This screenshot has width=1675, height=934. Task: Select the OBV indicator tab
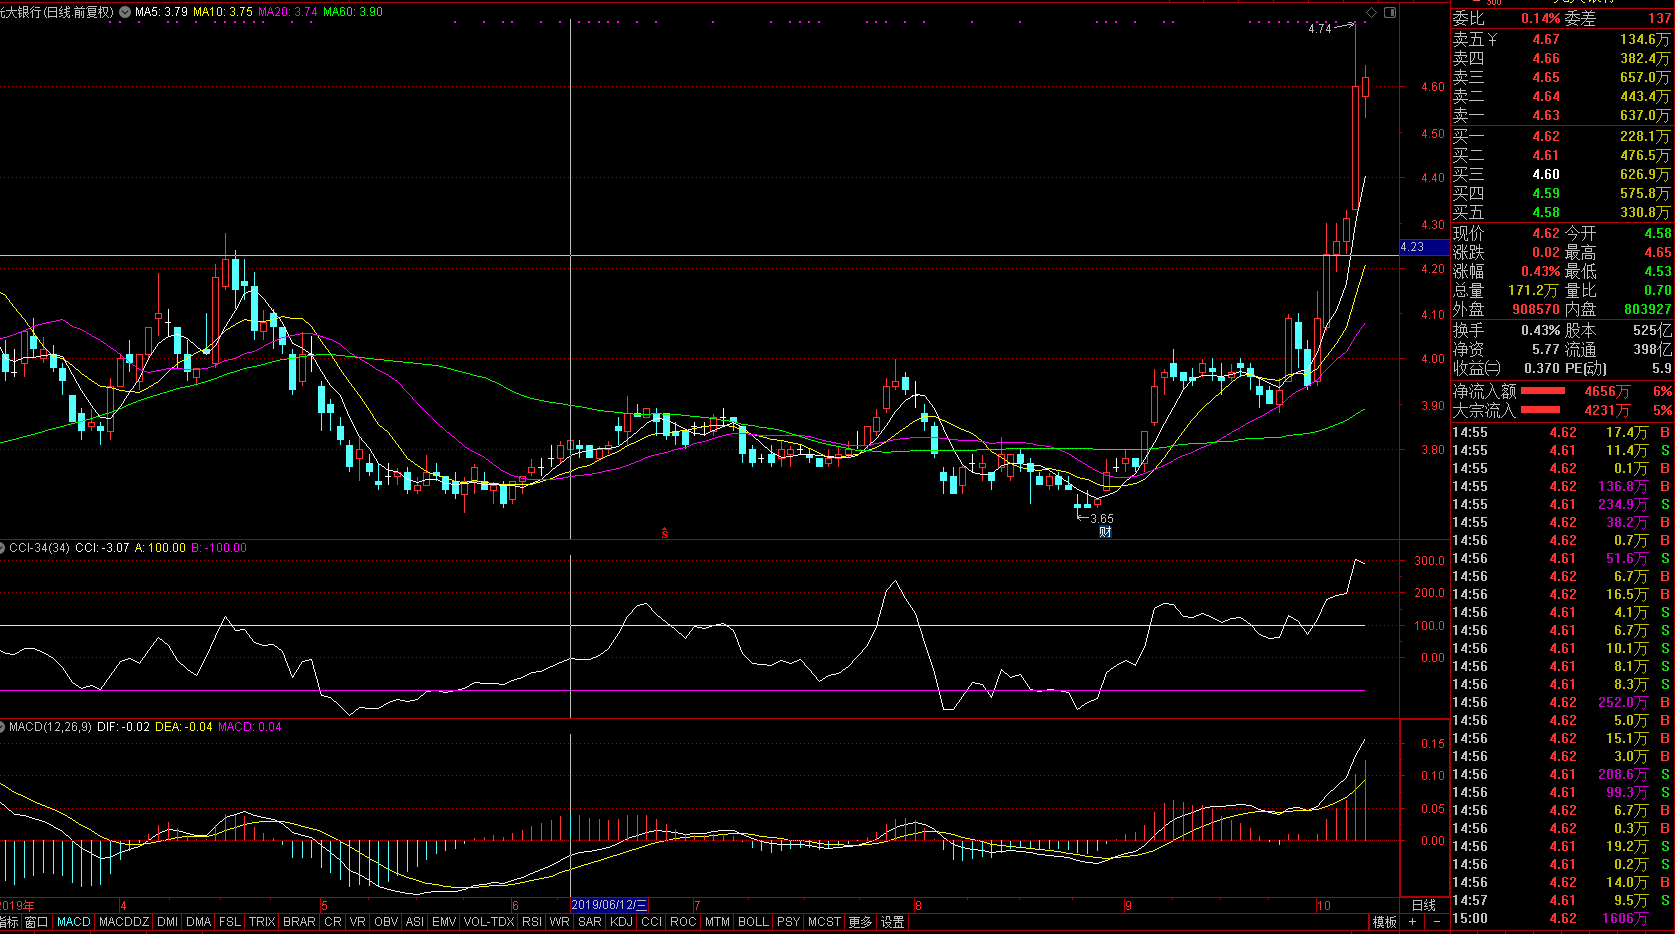coord(386,922)
